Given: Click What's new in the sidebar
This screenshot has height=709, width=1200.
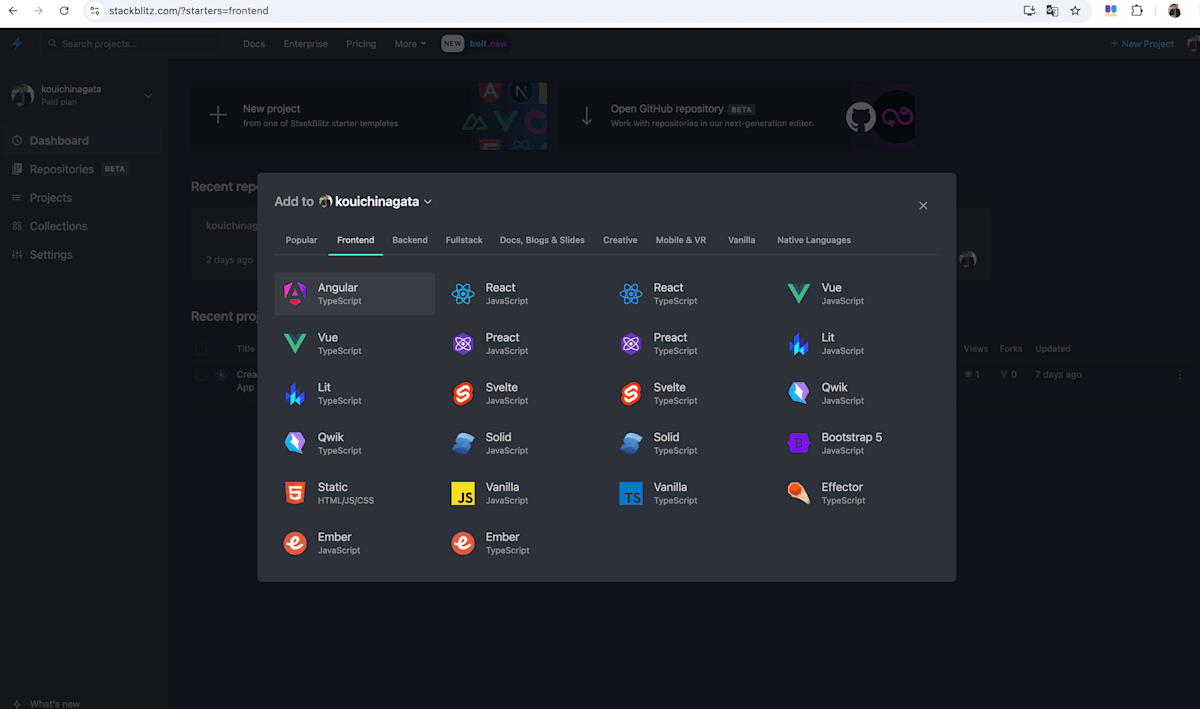Looking at the screenshot, I should (x=47, y=703).
